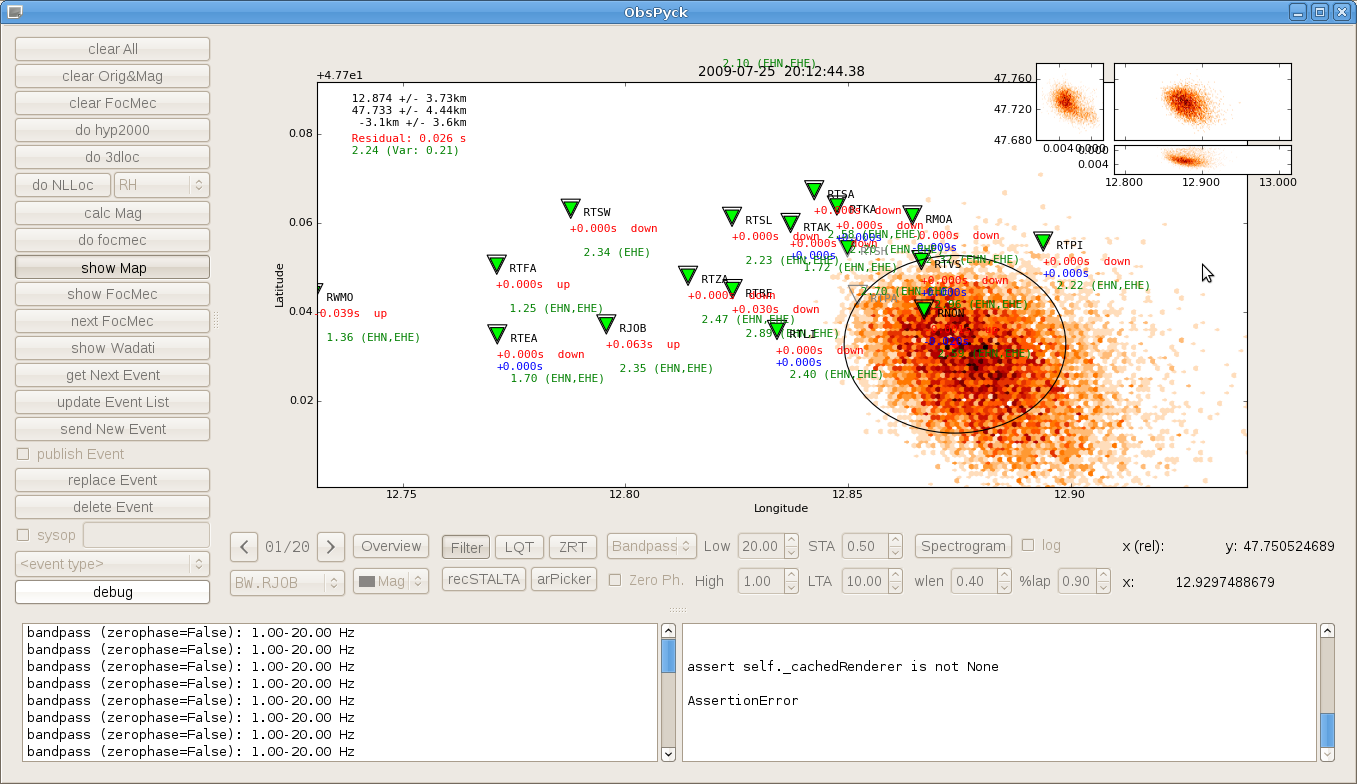The image size is (1357, 784).
Task: Open the Bandpass filter type dropdown
Action: coord(651,546)
